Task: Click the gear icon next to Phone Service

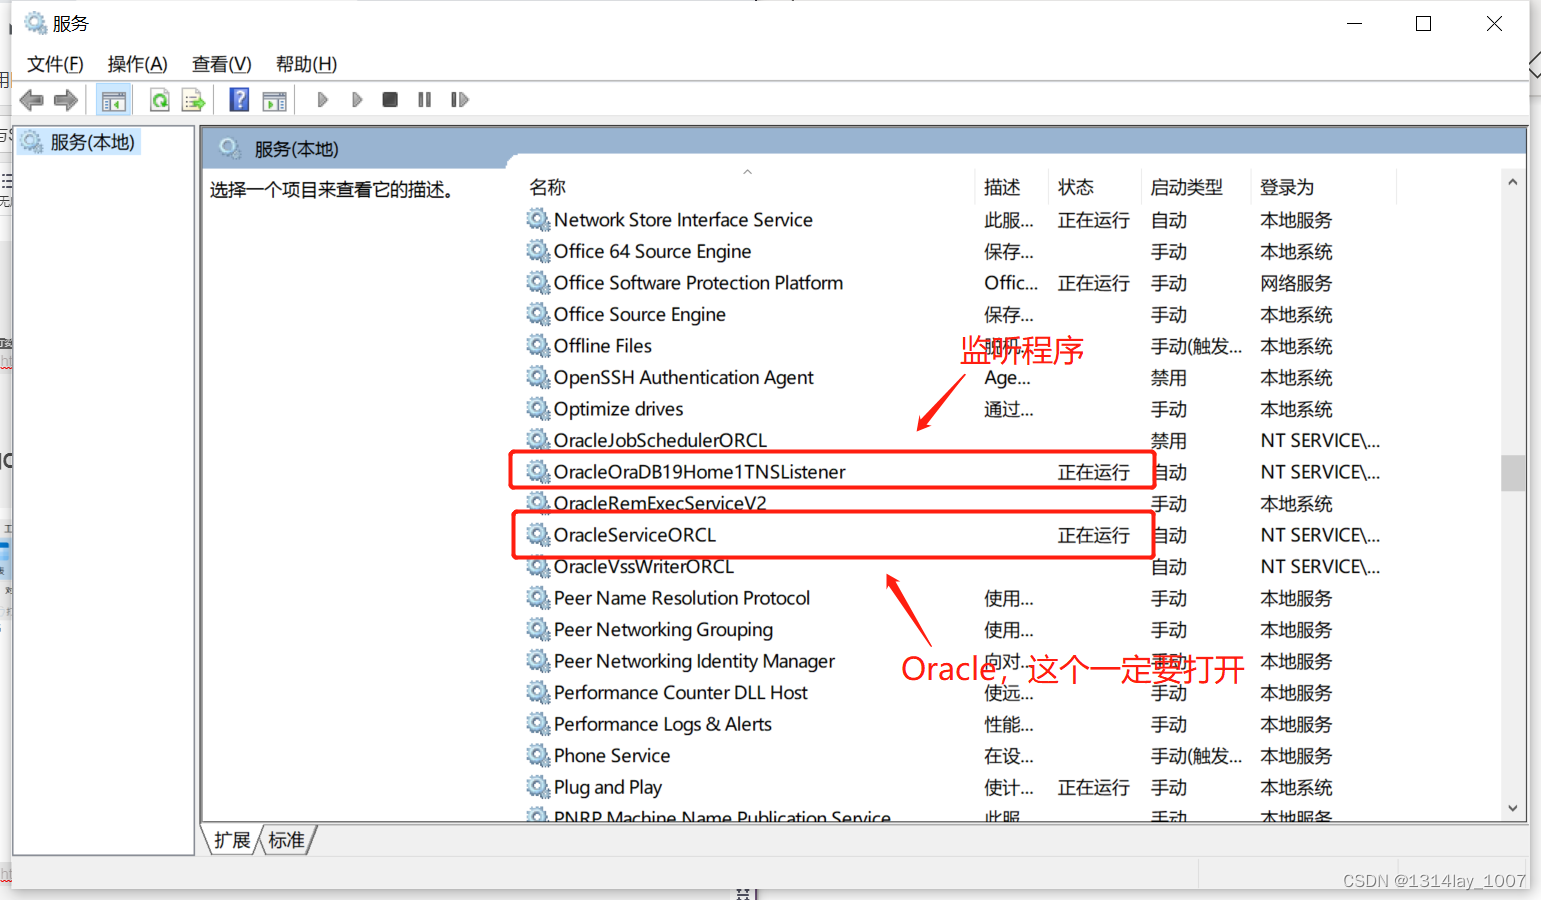Action: point(539,755)
